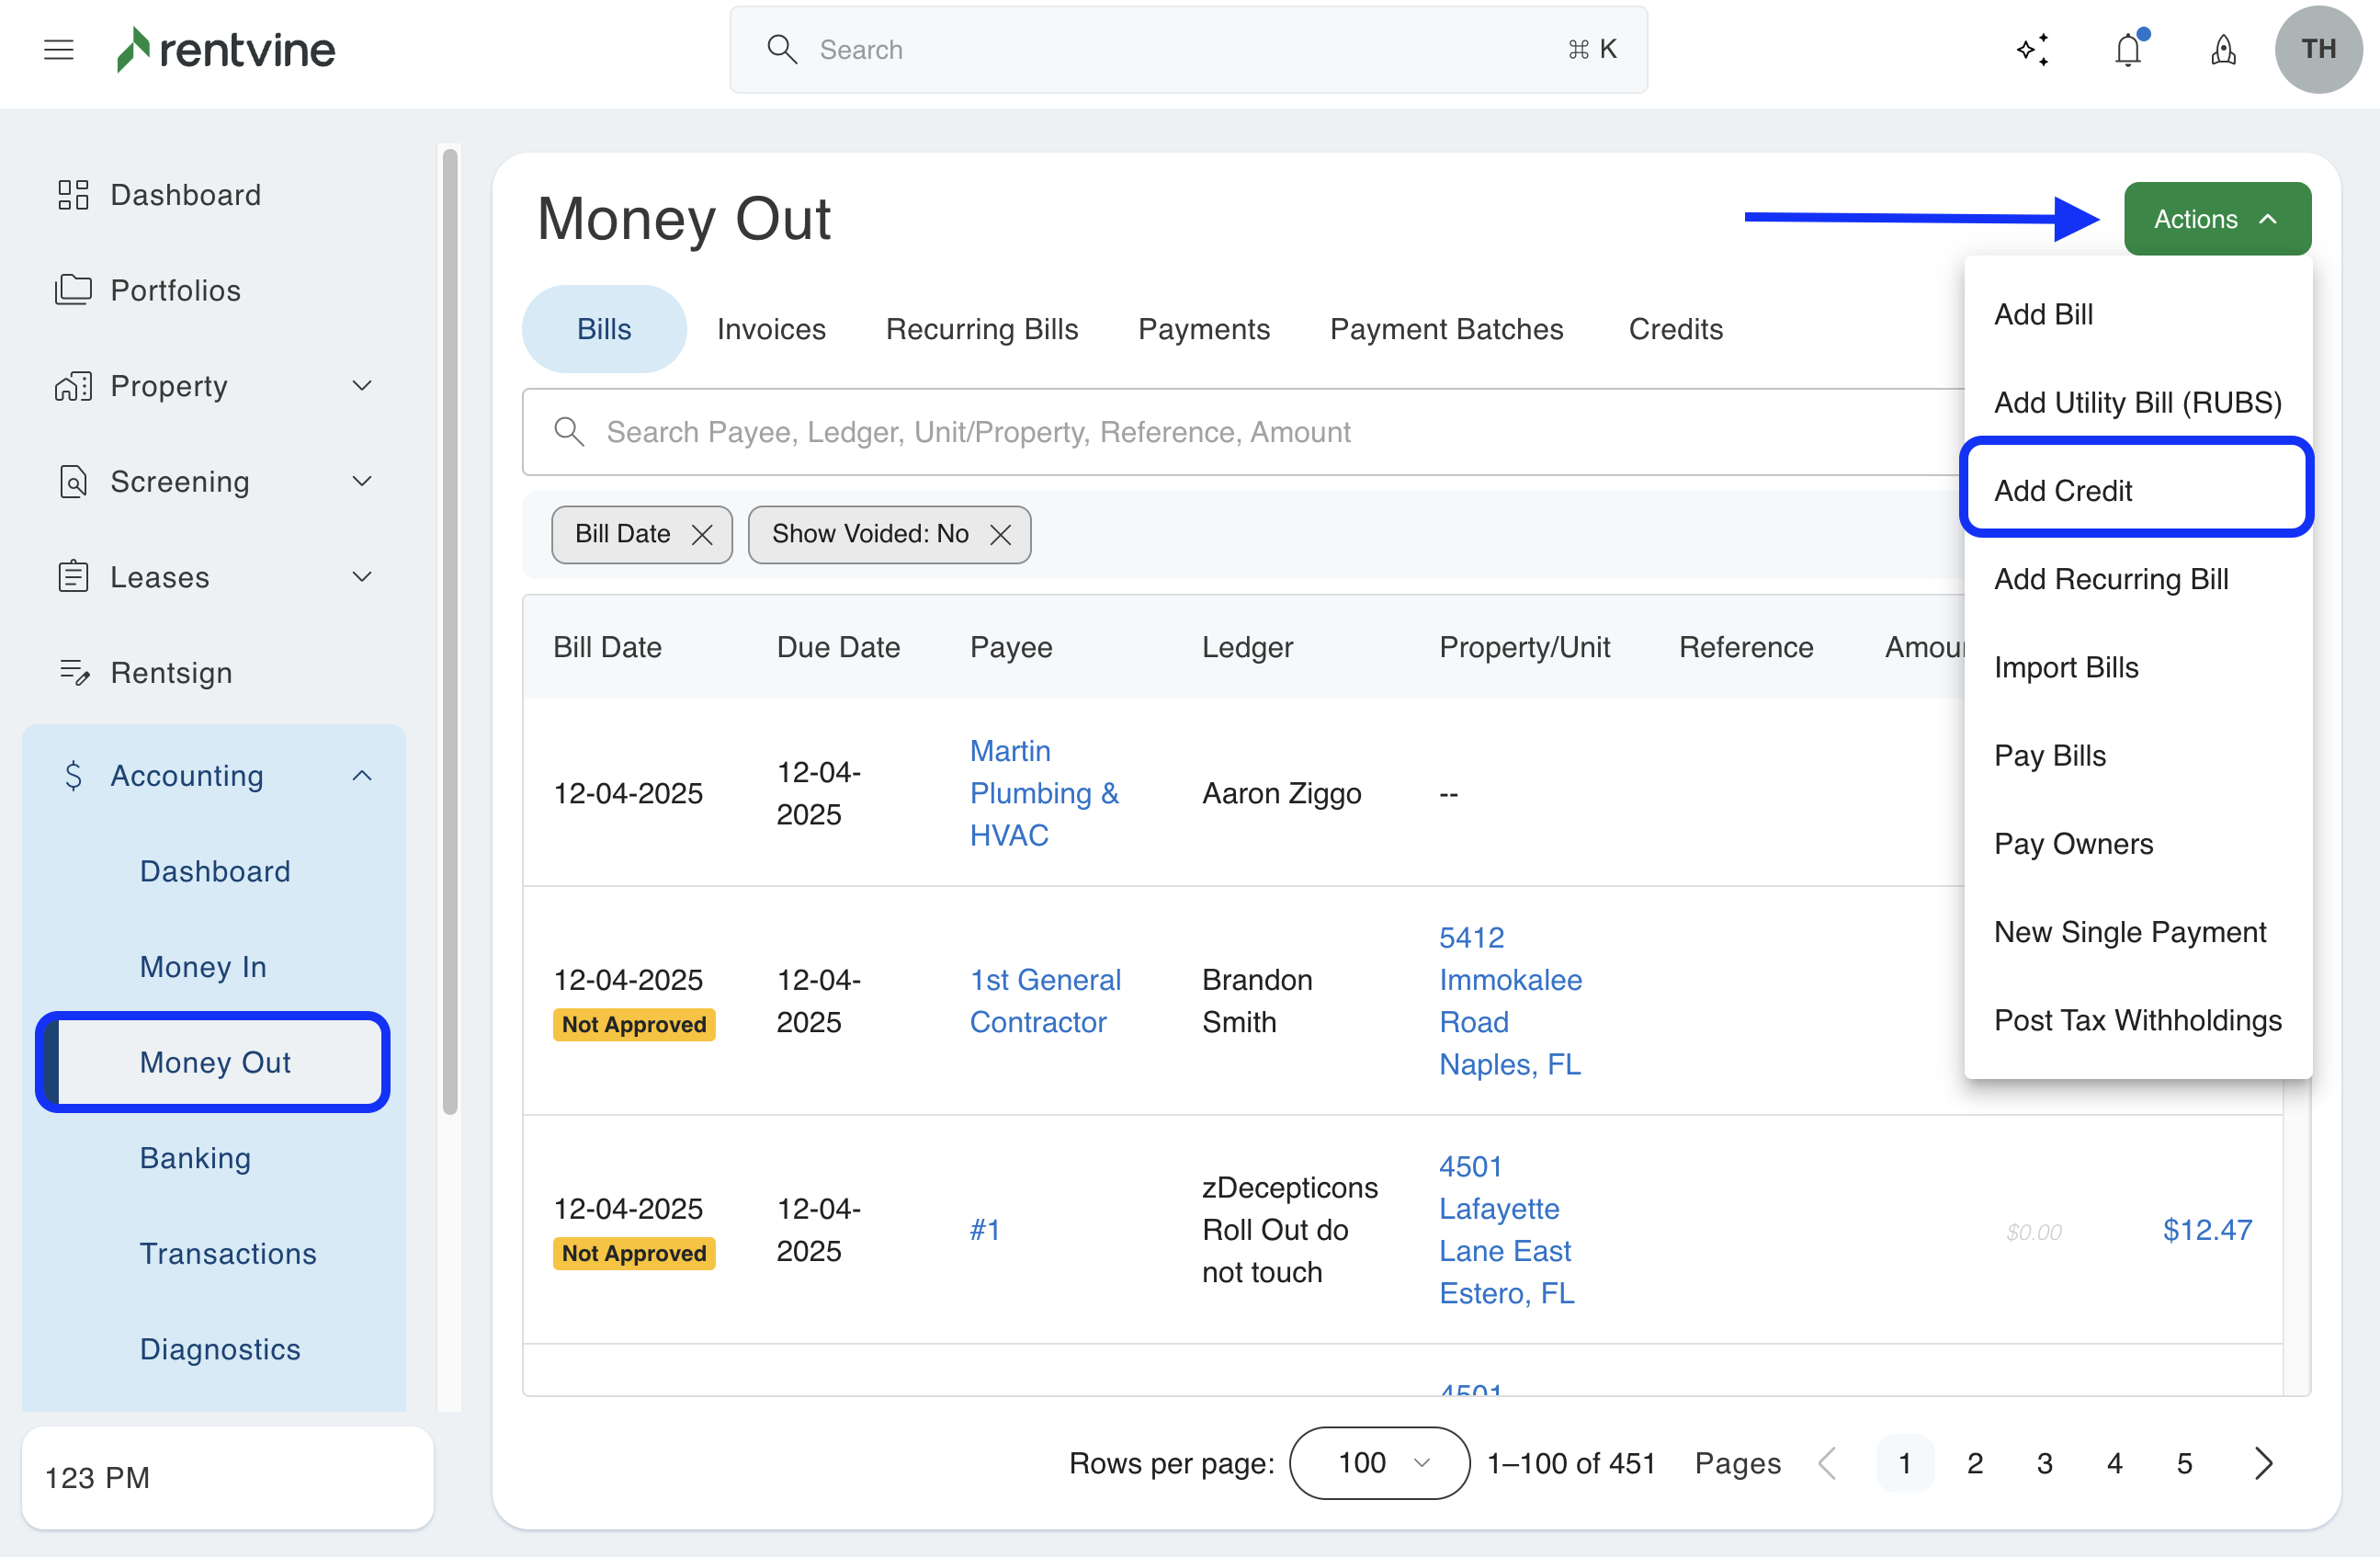Click the Dashboard grid icon in sidebar

coord(73,194)
